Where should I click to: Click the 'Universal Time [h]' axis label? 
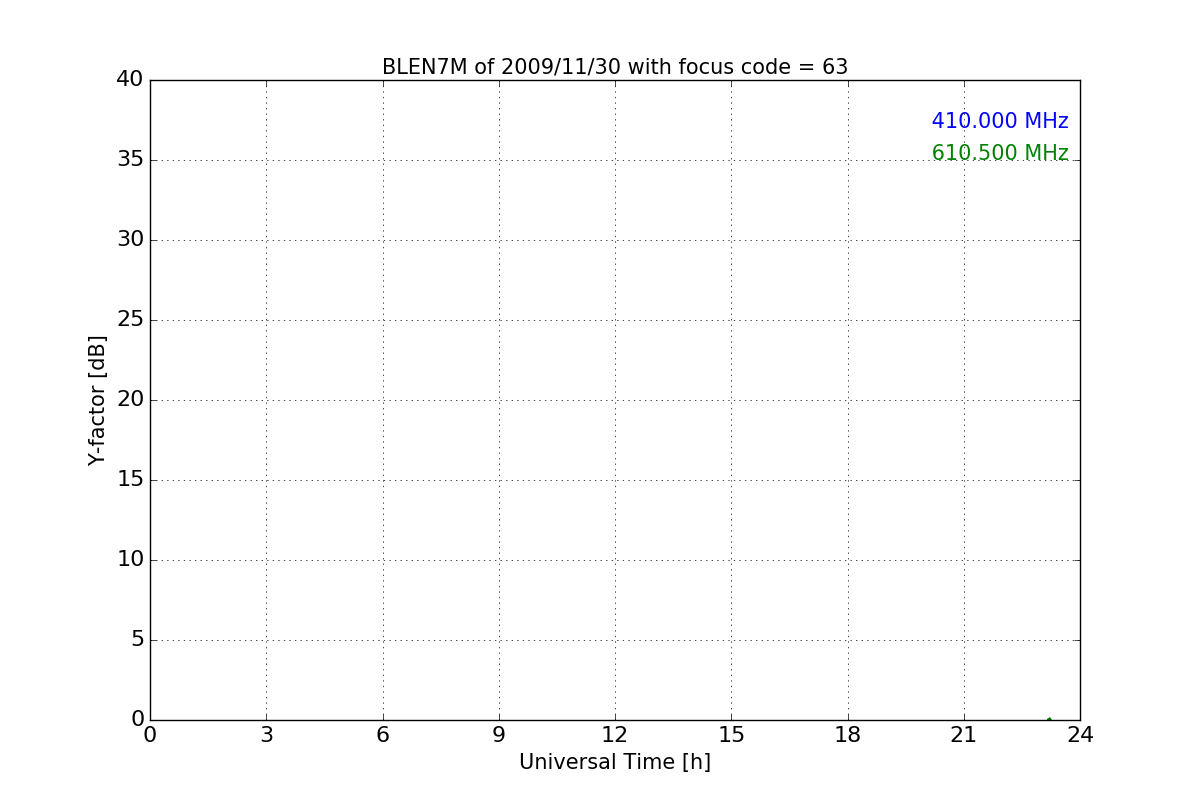615,762
